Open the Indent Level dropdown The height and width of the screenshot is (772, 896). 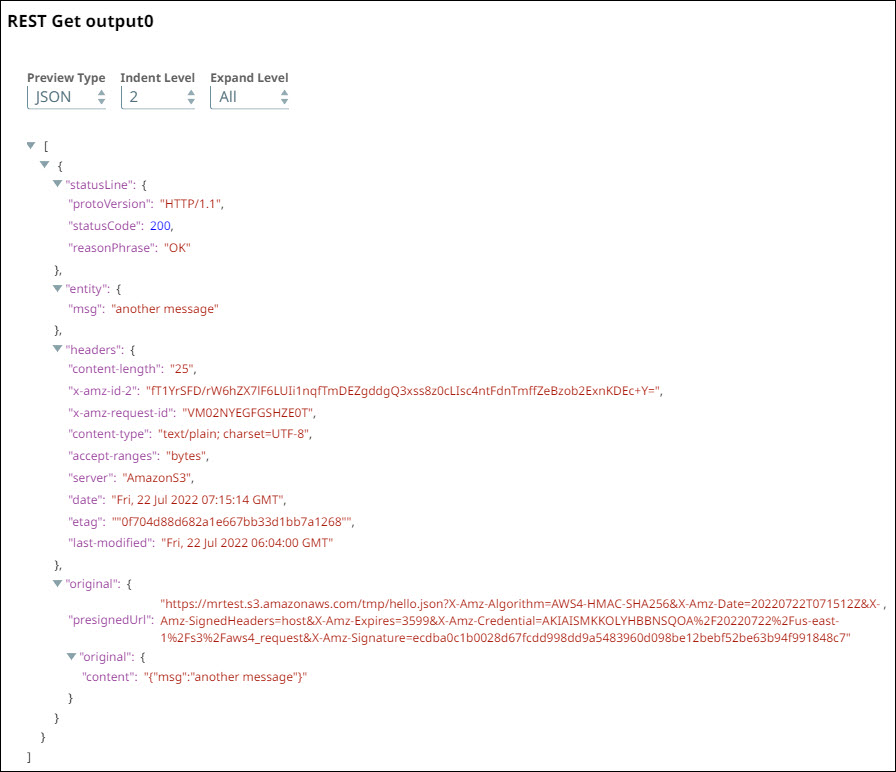[158, 97]
